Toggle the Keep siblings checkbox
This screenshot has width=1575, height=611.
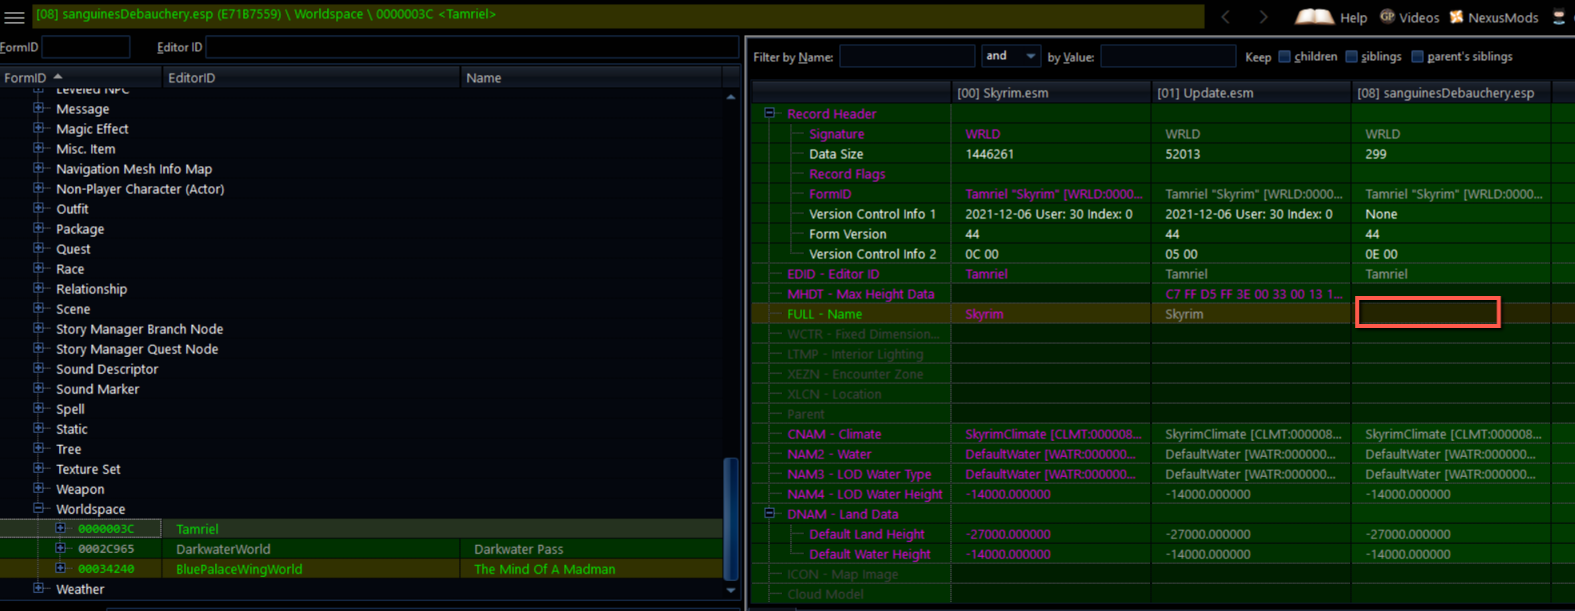(x=1352, y=57)
